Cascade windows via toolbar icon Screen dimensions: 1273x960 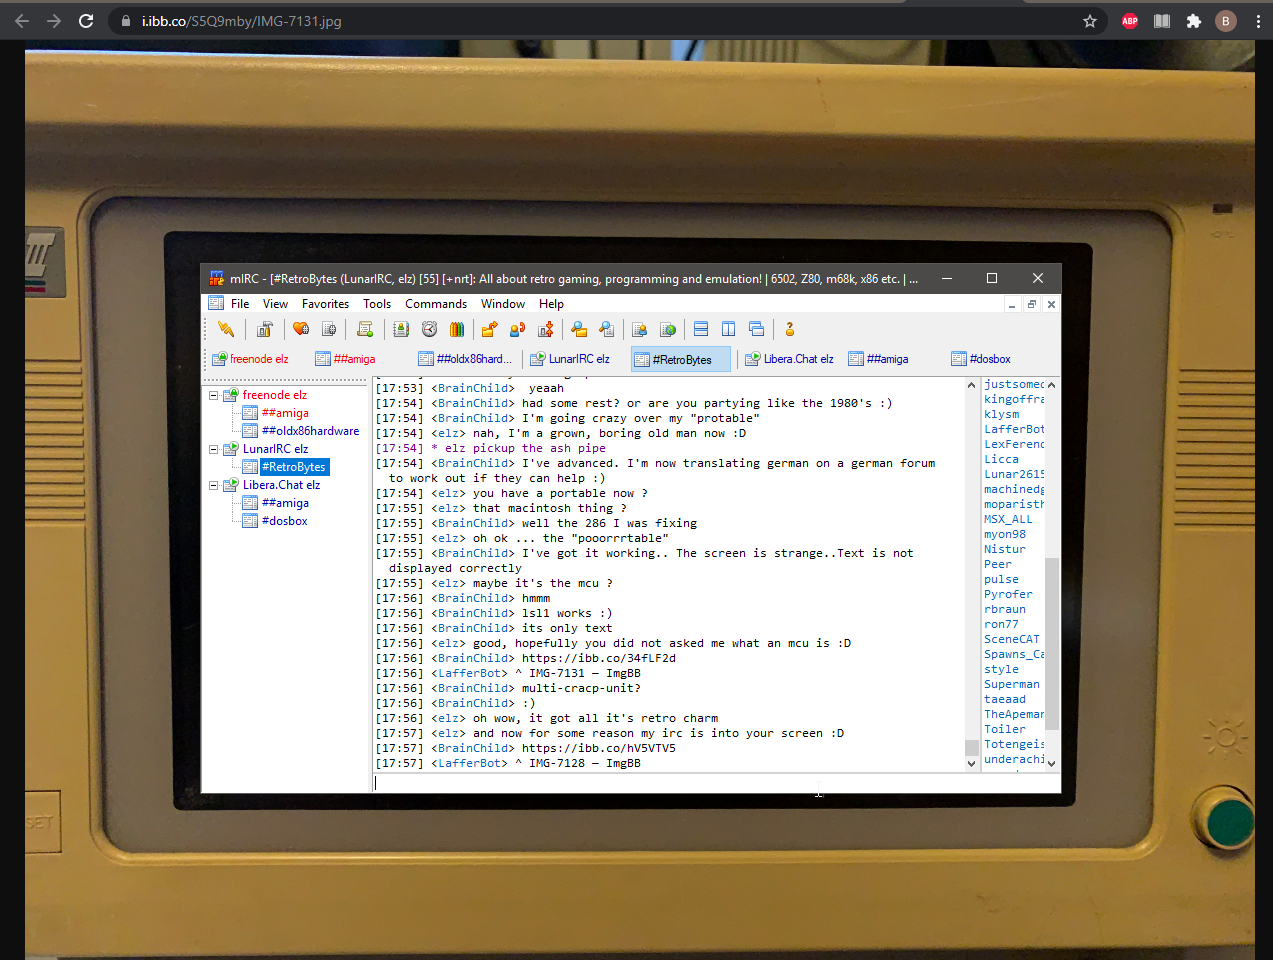pos(757,329)
